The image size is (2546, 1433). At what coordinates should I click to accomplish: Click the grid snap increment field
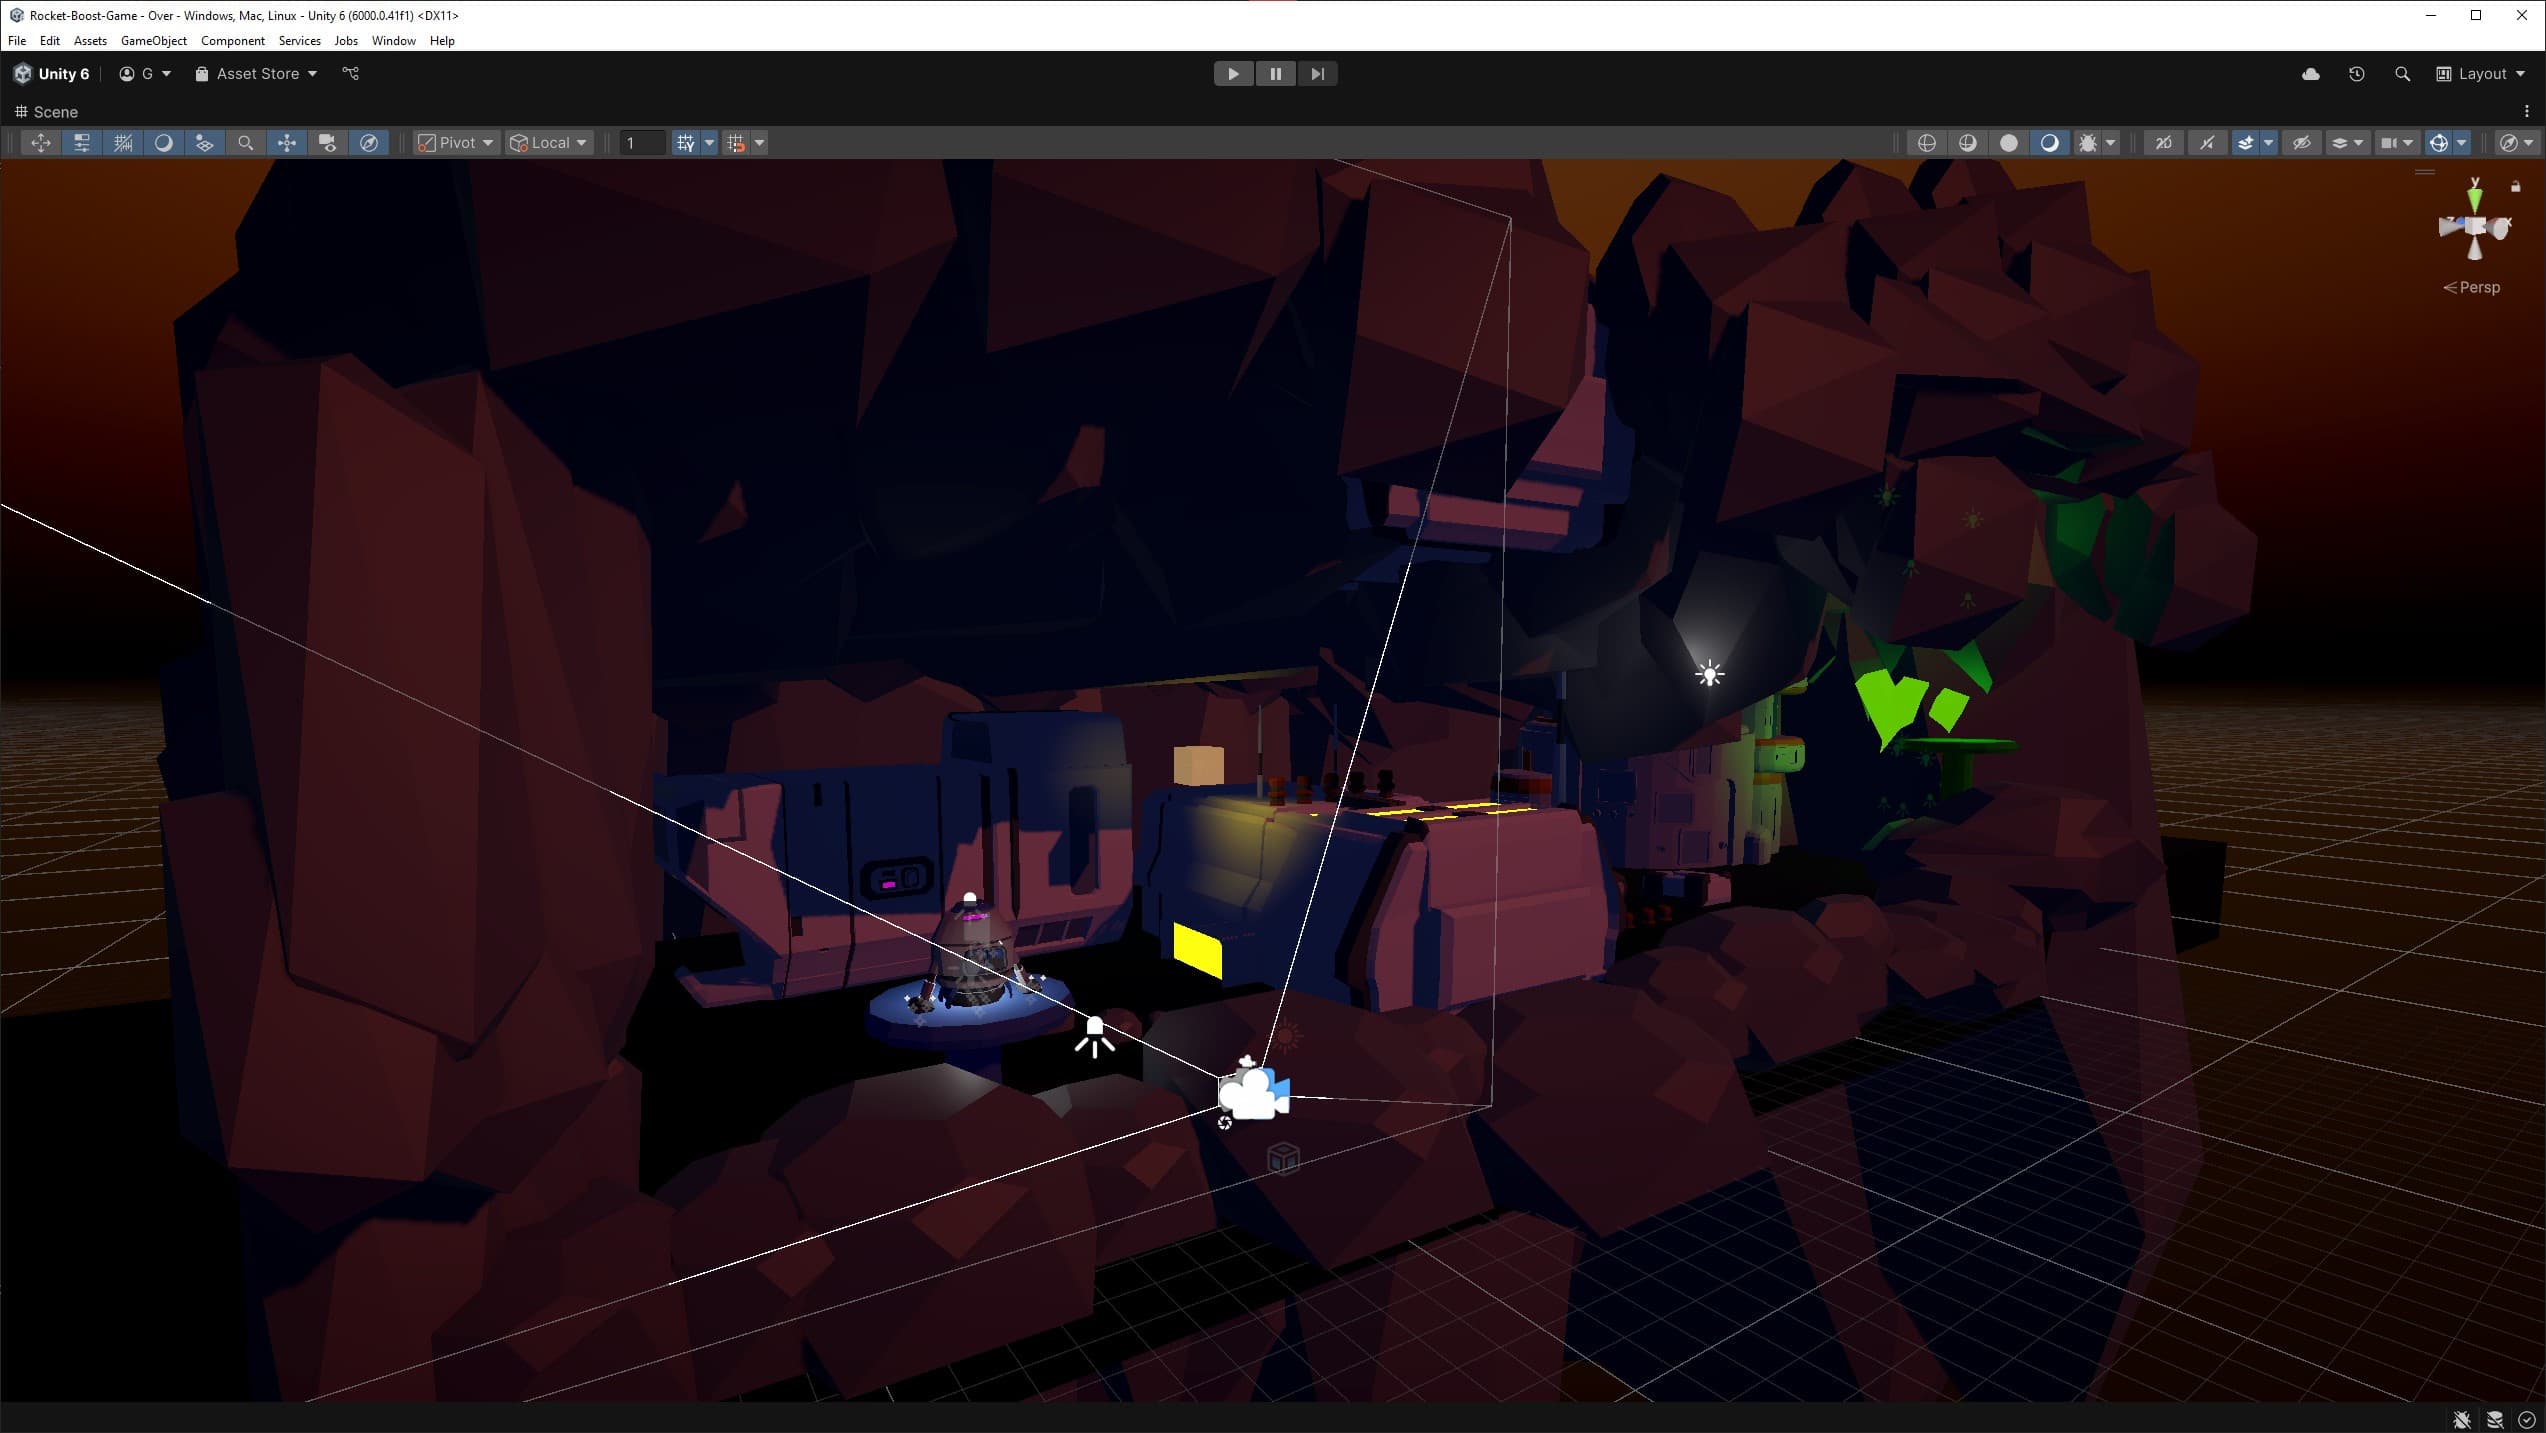(x=642, y=143)
